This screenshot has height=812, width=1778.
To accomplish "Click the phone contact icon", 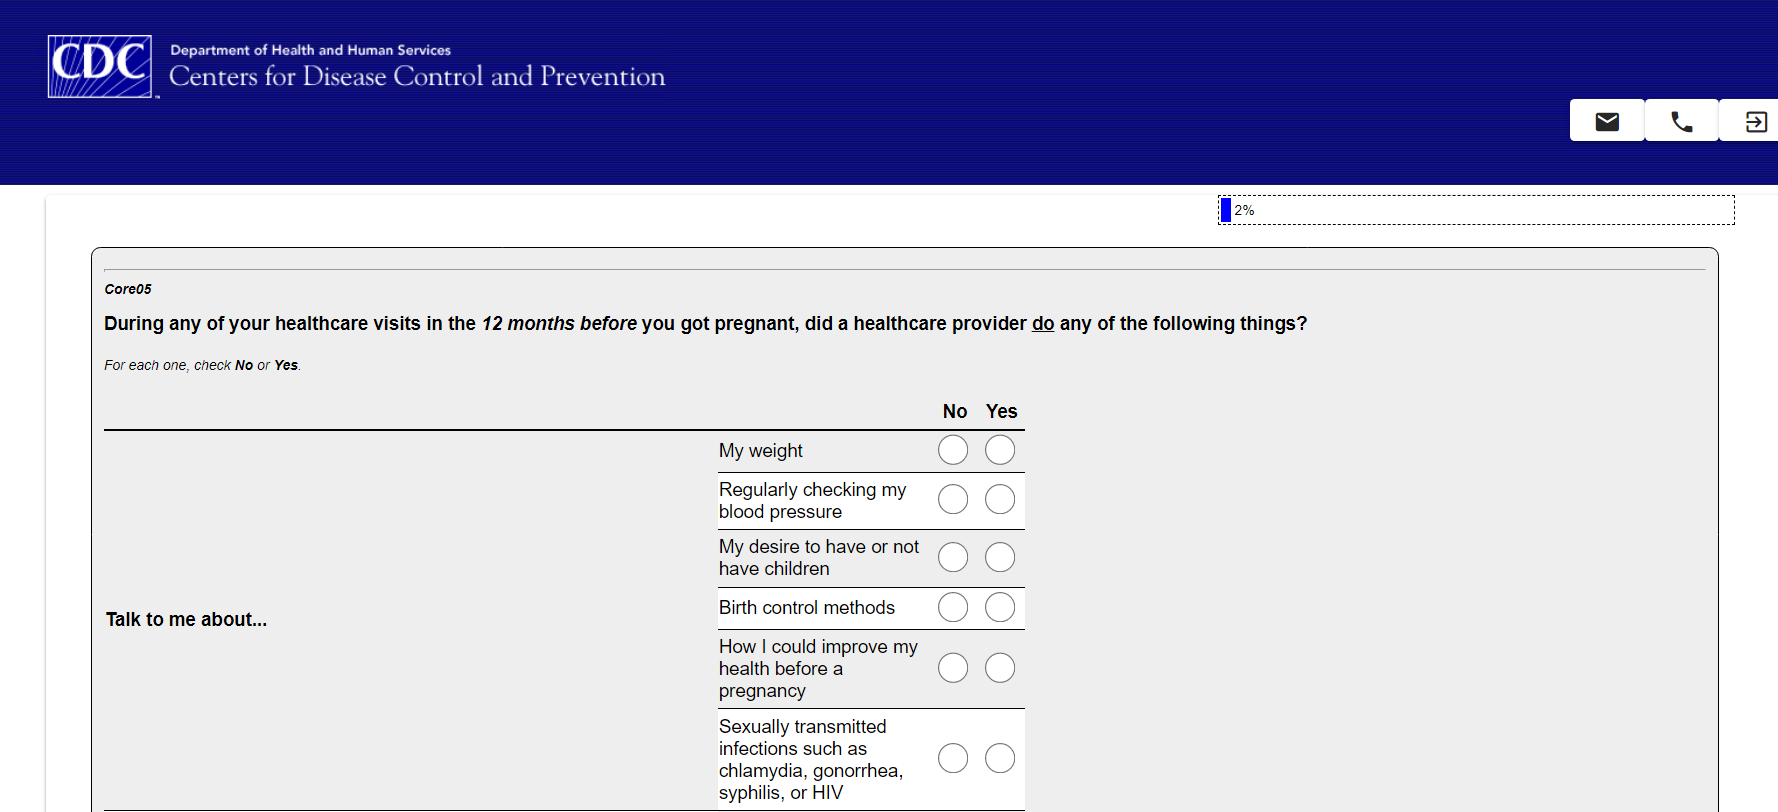I will coord(1682,121).
